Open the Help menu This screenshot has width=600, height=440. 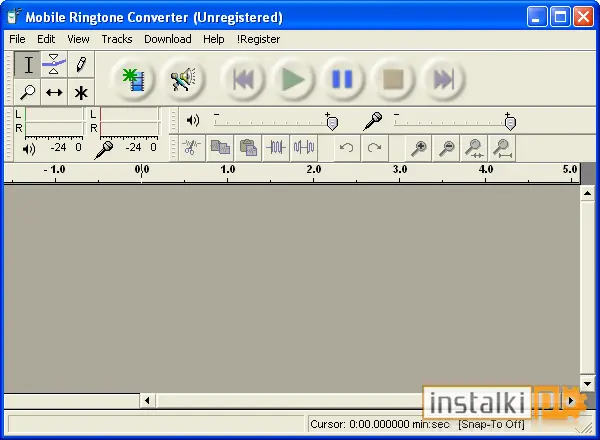214,39
